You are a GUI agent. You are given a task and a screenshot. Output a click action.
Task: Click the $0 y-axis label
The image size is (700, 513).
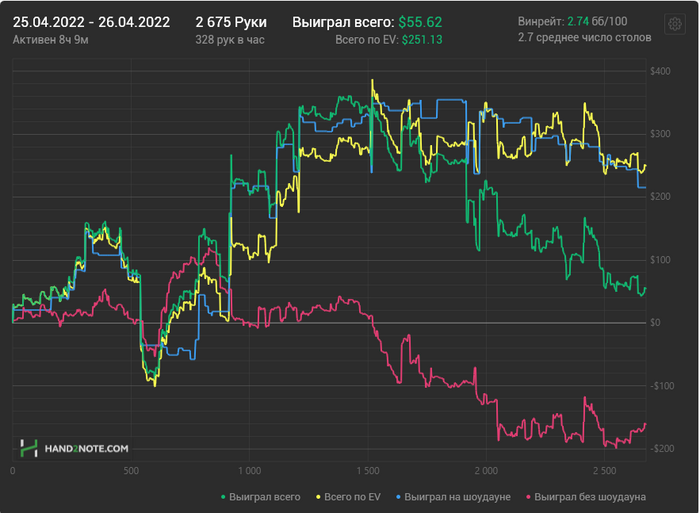tap(655, 323)
